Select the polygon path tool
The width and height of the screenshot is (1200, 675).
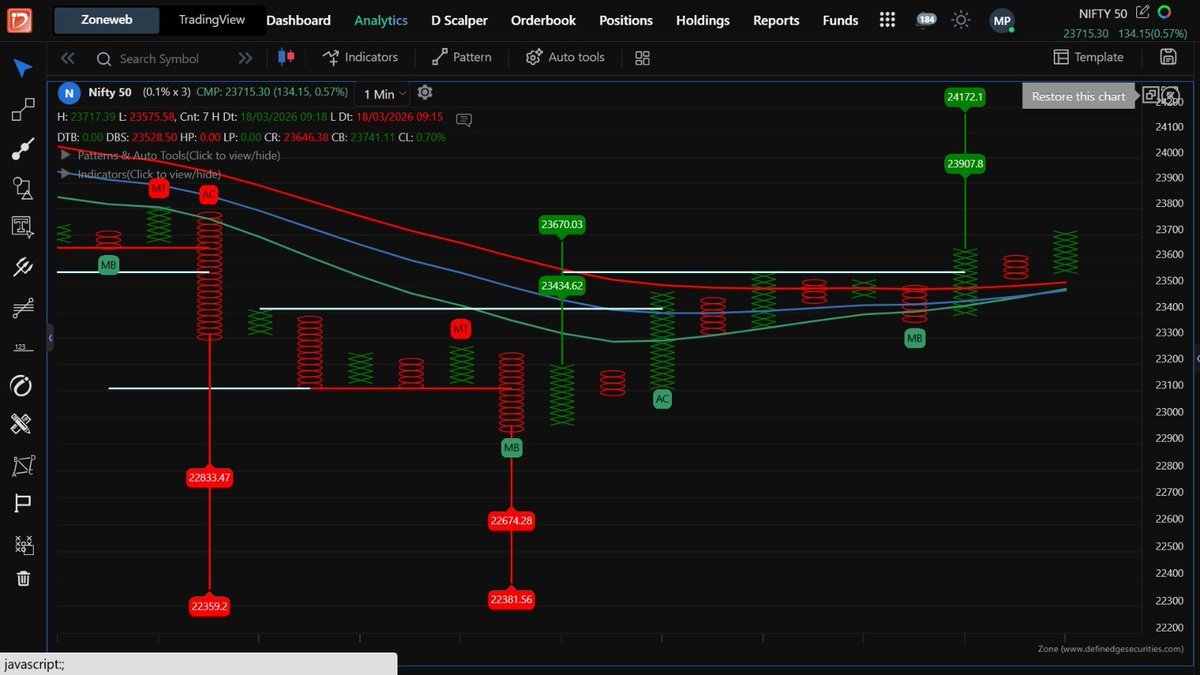click(22, 465)
